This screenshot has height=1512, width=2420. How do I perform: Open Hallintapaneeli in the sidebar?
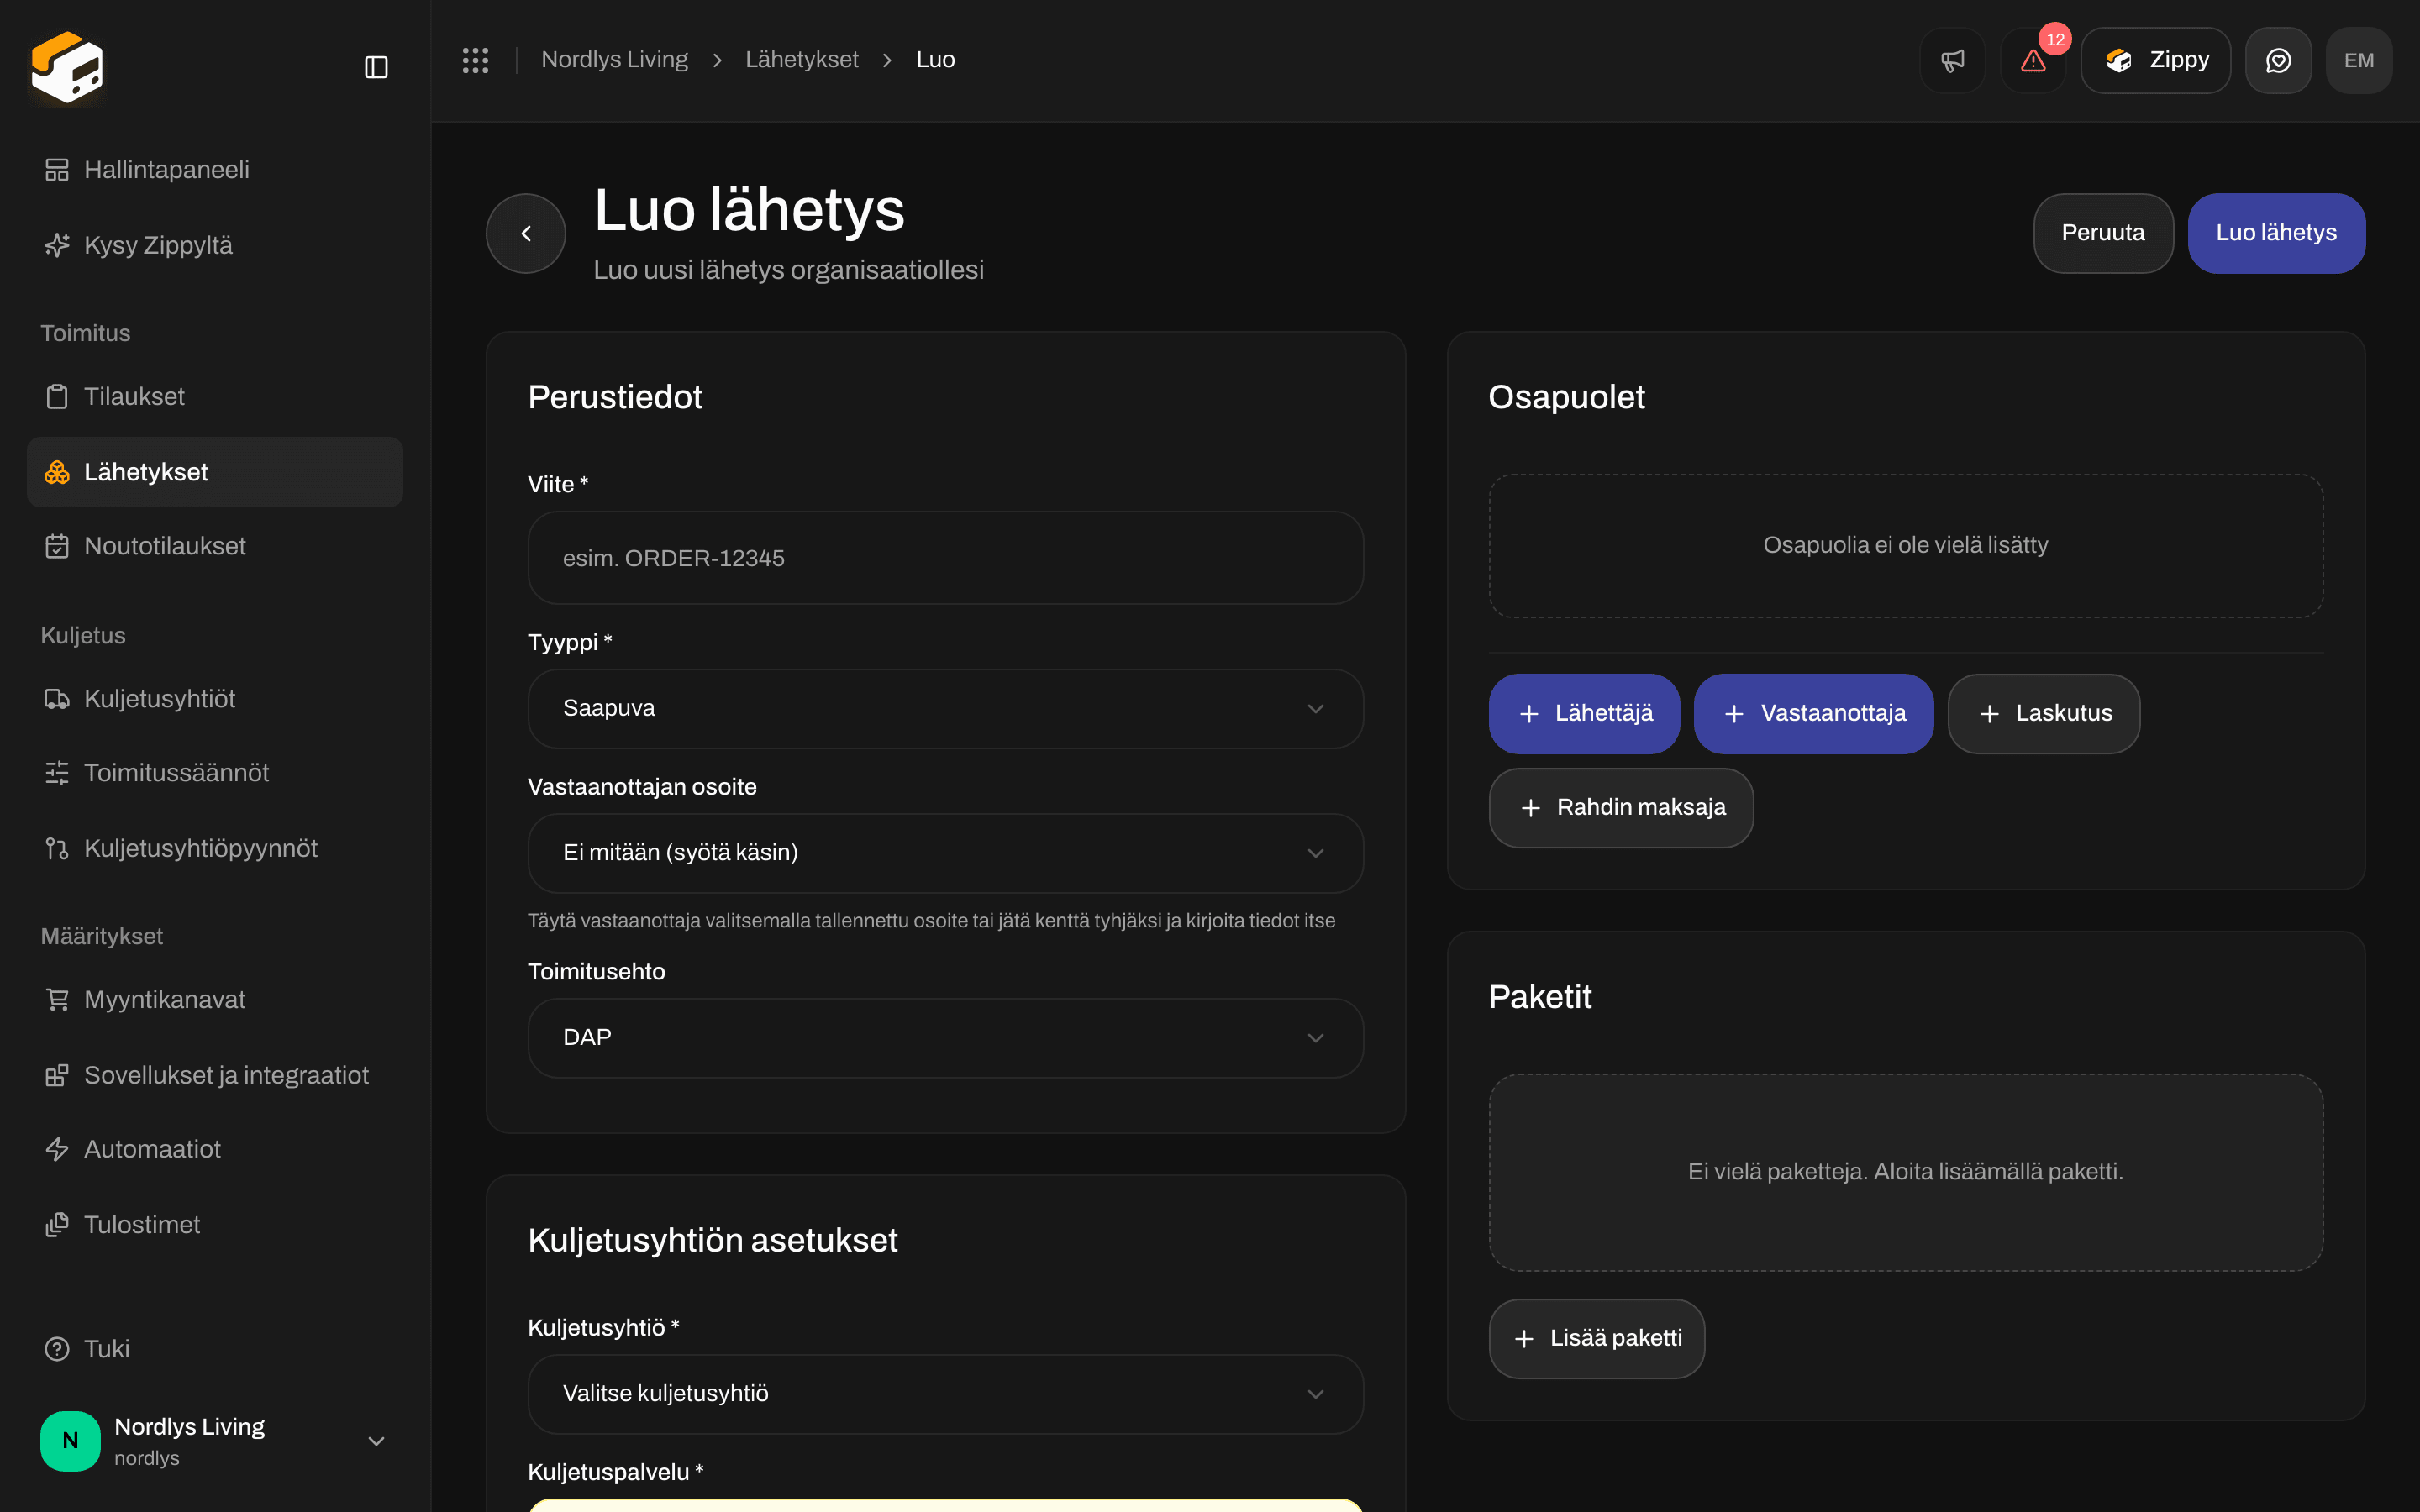click(215, 170)
